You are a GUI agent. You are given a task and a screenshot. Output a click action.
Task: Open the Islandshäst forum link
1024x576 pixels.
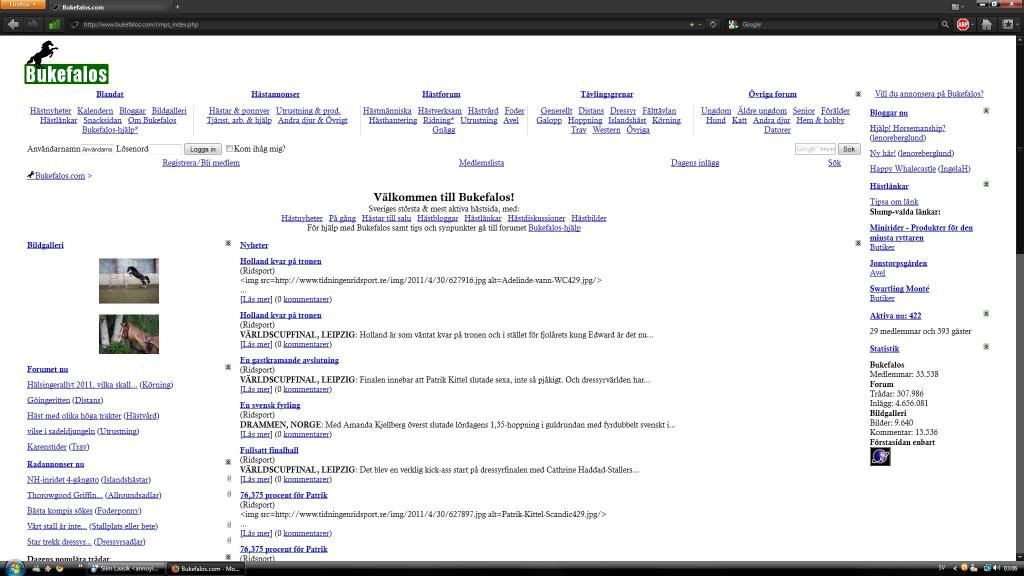(x=627, y=120)
